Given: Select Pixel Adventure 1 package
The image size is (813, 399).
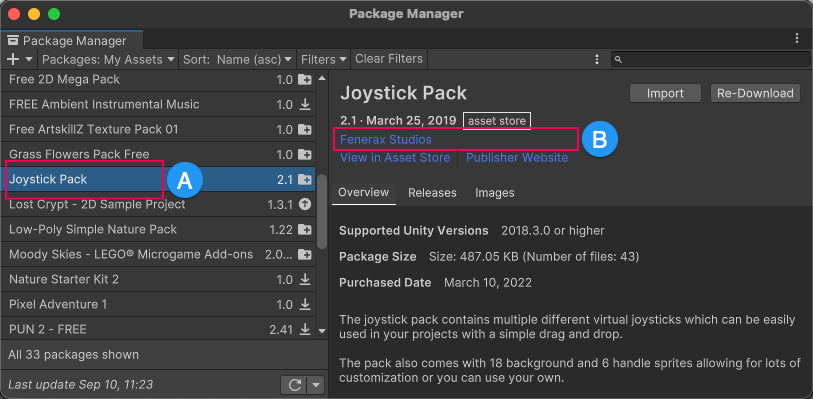Looking at the screenshot, I should point(158,304).
